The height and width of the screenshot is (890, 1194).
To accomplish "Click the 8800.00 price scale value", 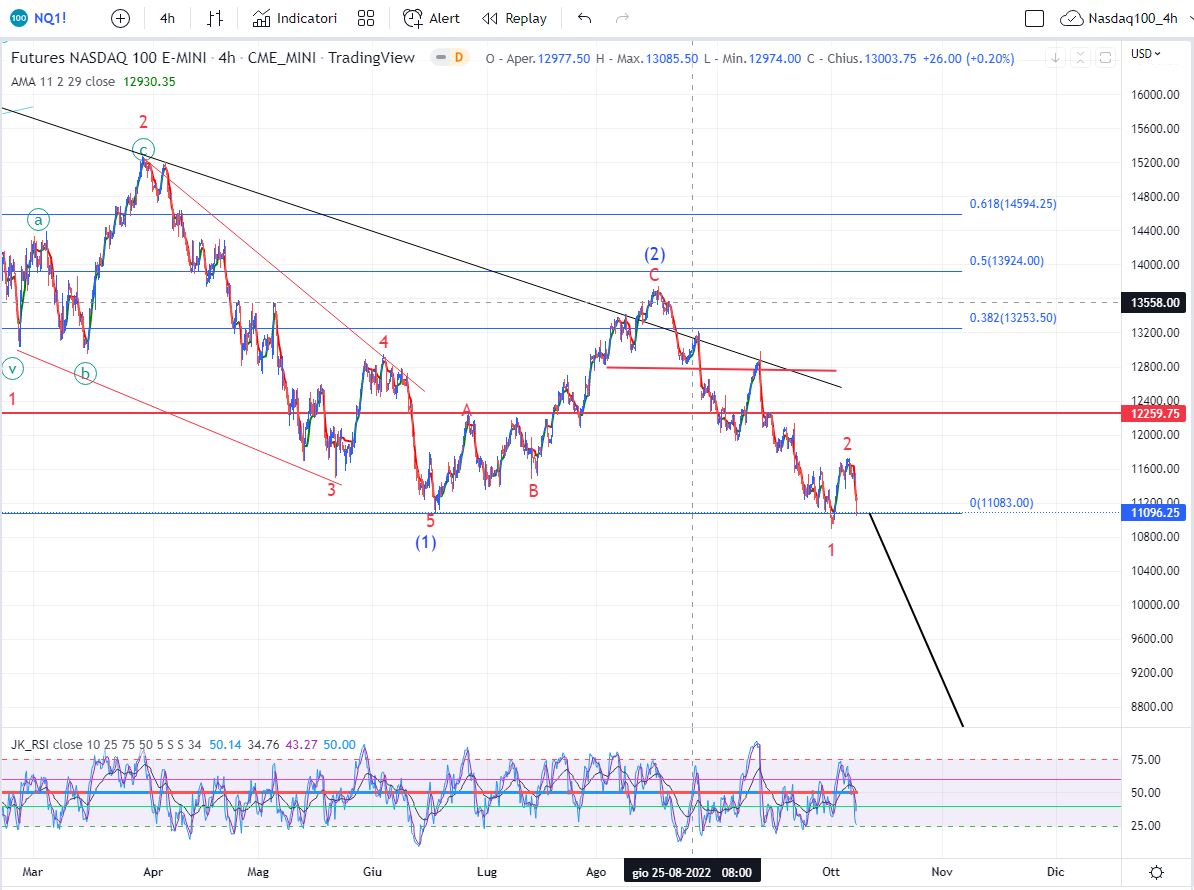I will coord(1152,707).
